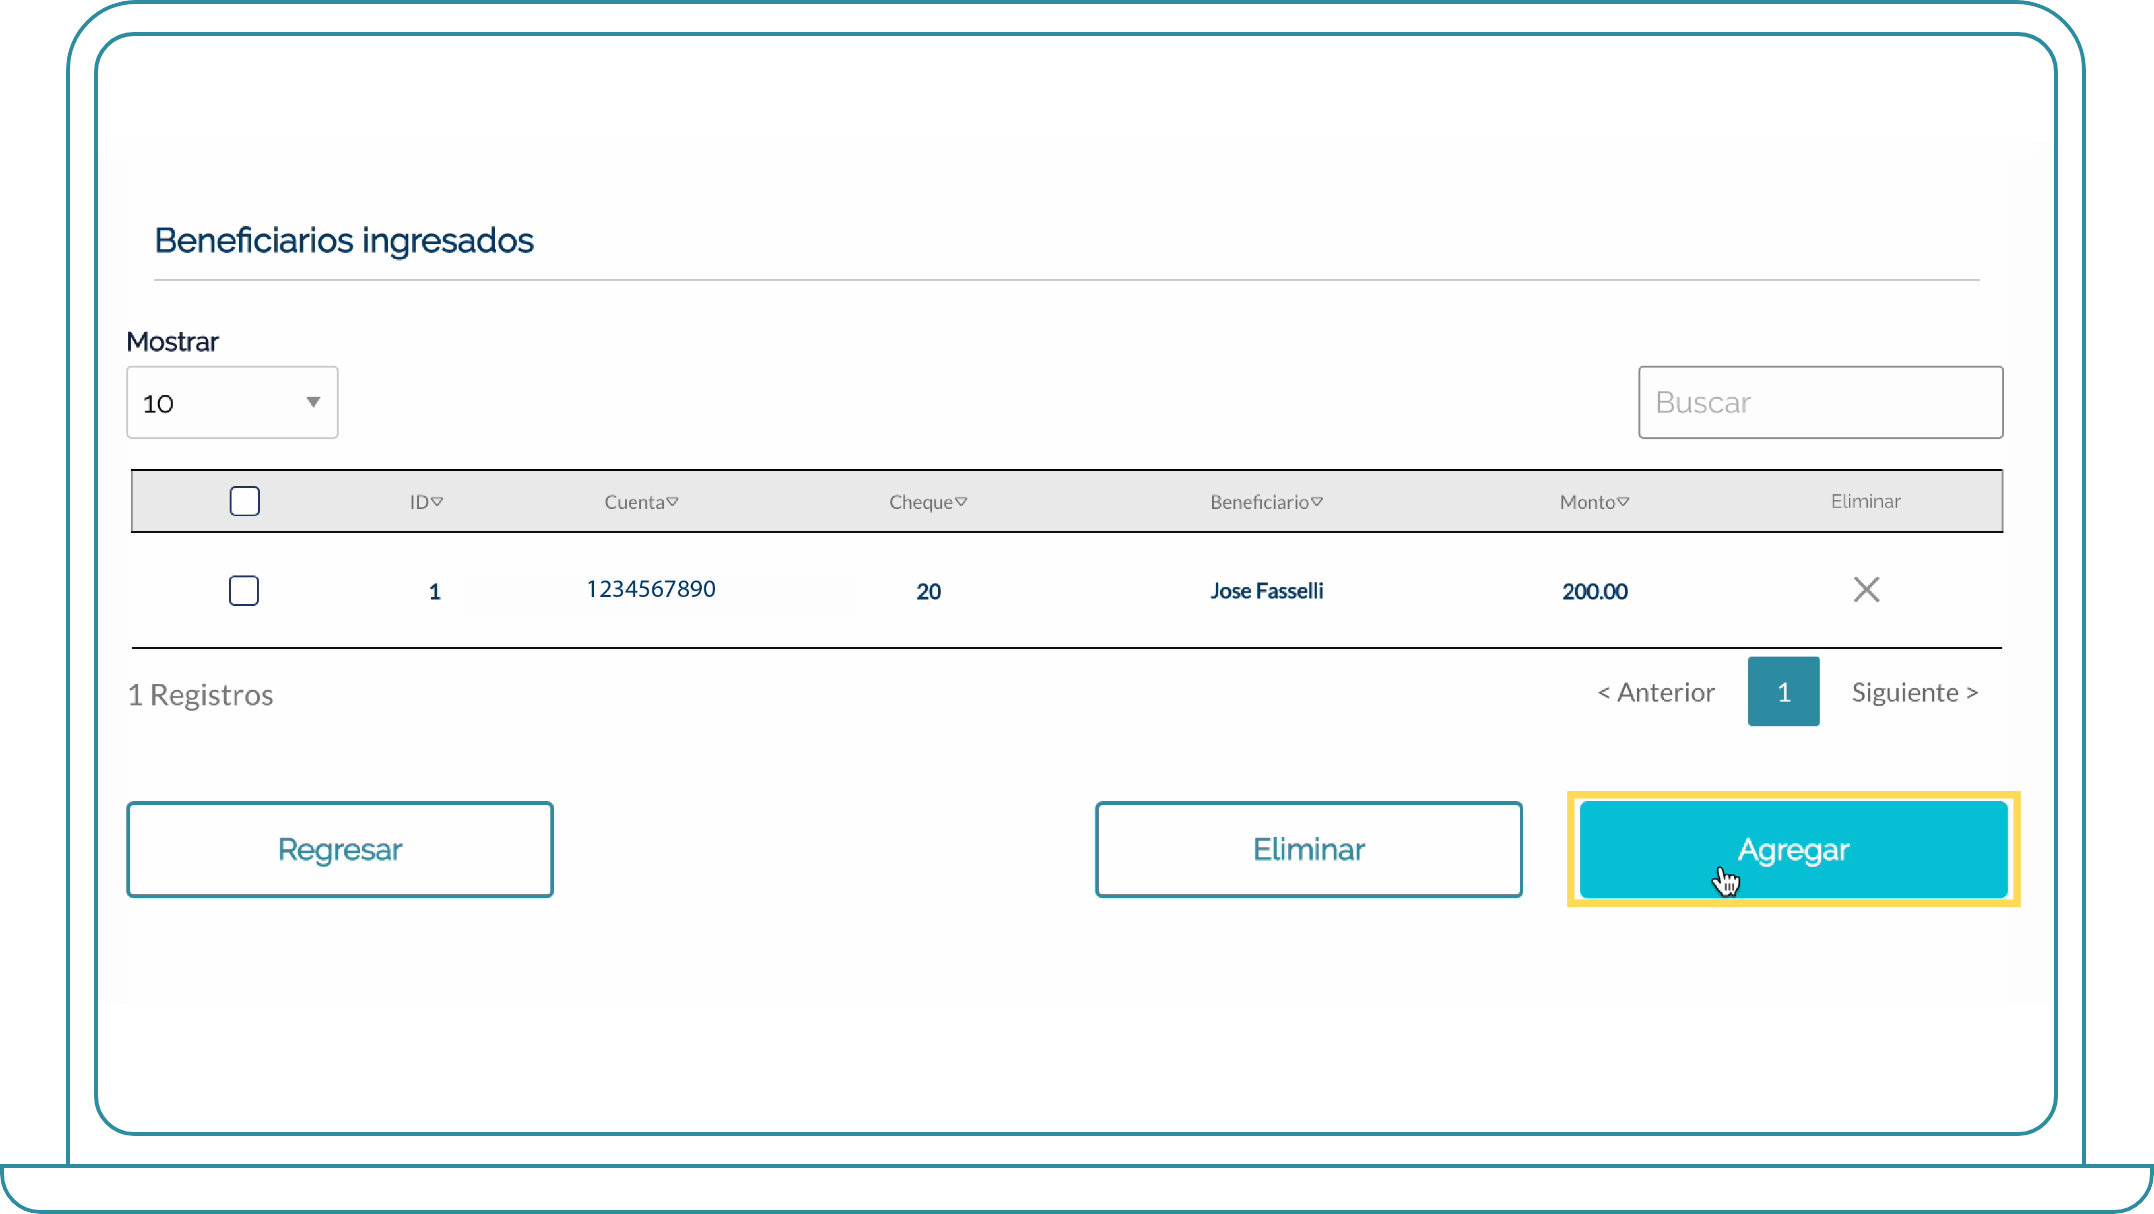Click the amount 200.00
The height and width of the screenshot is (1214, 2154).
coord(1594,591)
